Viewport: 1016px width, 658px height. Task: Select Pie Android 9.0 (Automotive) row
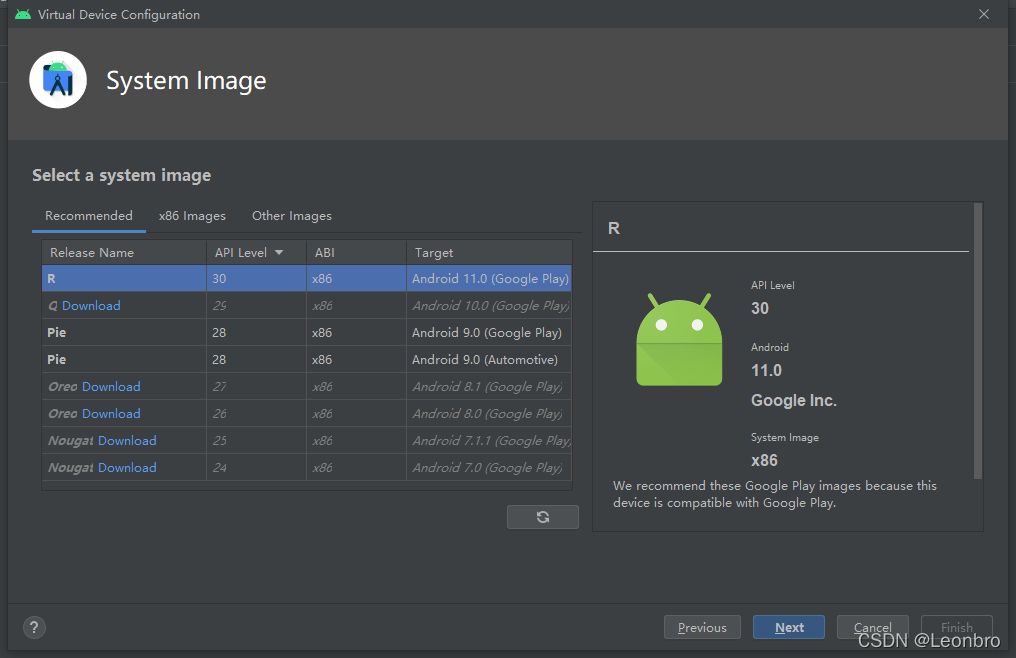(306, 359)
